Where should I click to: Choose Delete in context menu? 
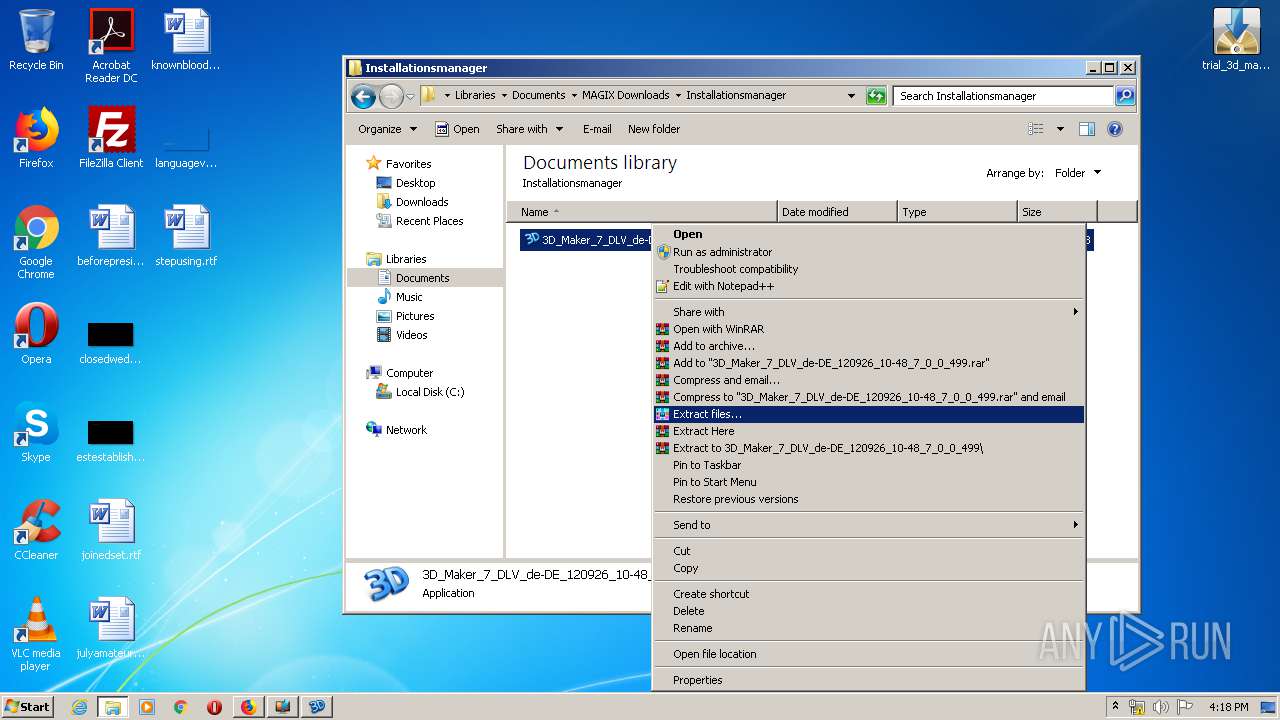click(x=869, y=611)
